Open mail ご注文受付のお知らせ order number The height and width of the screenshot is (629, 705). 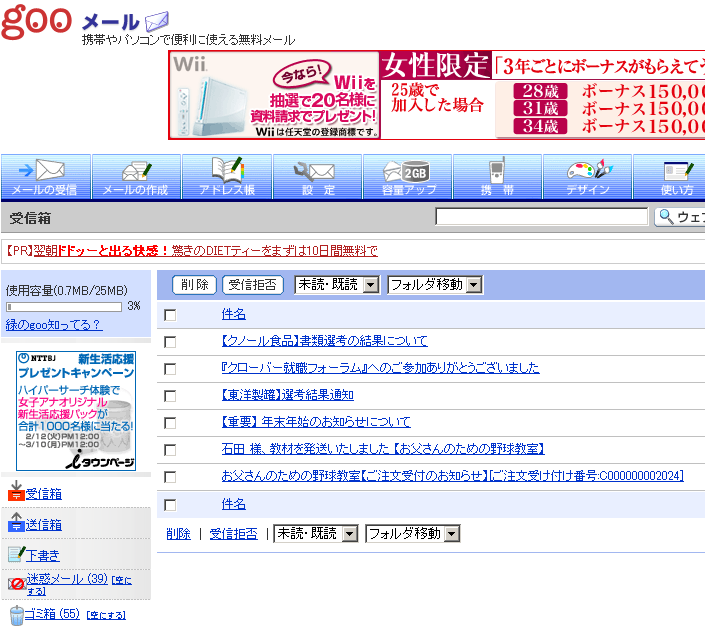pos(453,476)
